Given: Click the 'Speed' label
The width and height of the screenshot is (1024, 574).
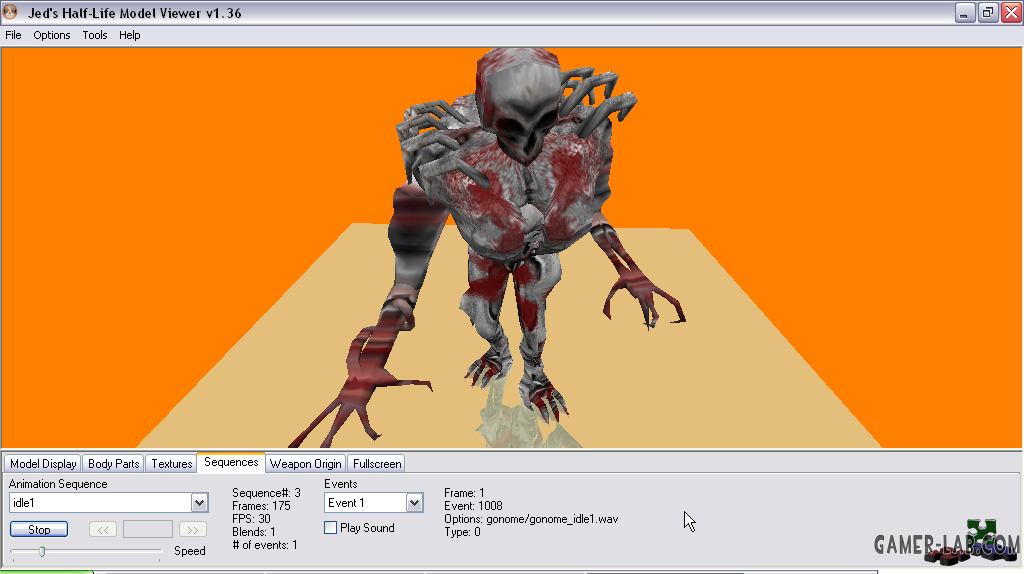Looking at the screenshot, I should tap(190, 551).
